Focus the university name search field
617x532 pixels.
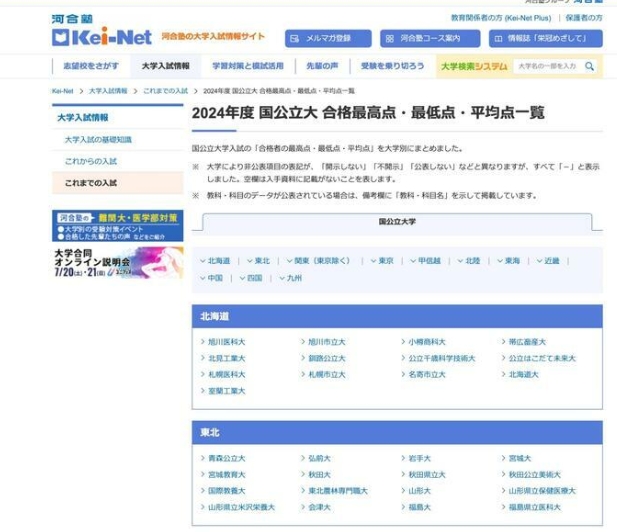tap(547, 66)
